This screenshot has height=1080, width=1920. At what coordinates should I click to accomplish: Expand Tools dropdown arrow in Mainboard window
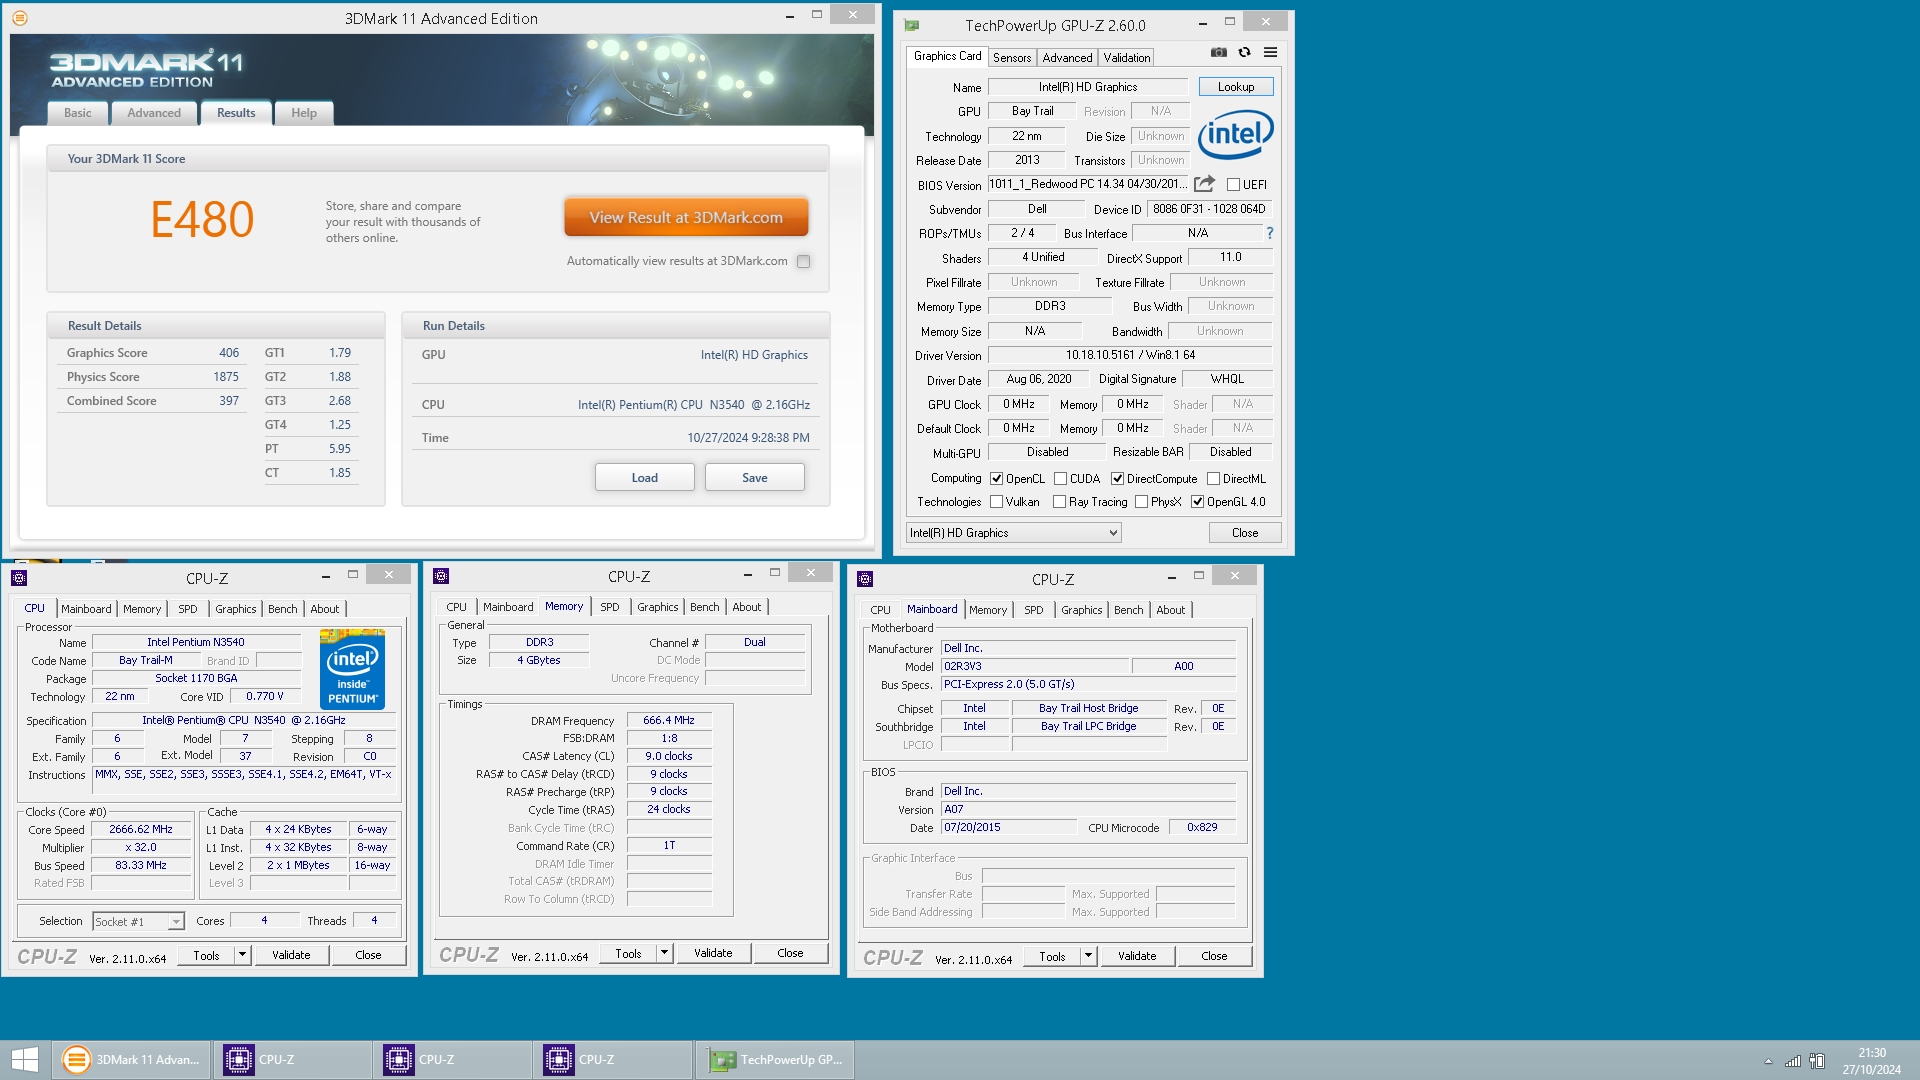click(x=1088, y=956)
